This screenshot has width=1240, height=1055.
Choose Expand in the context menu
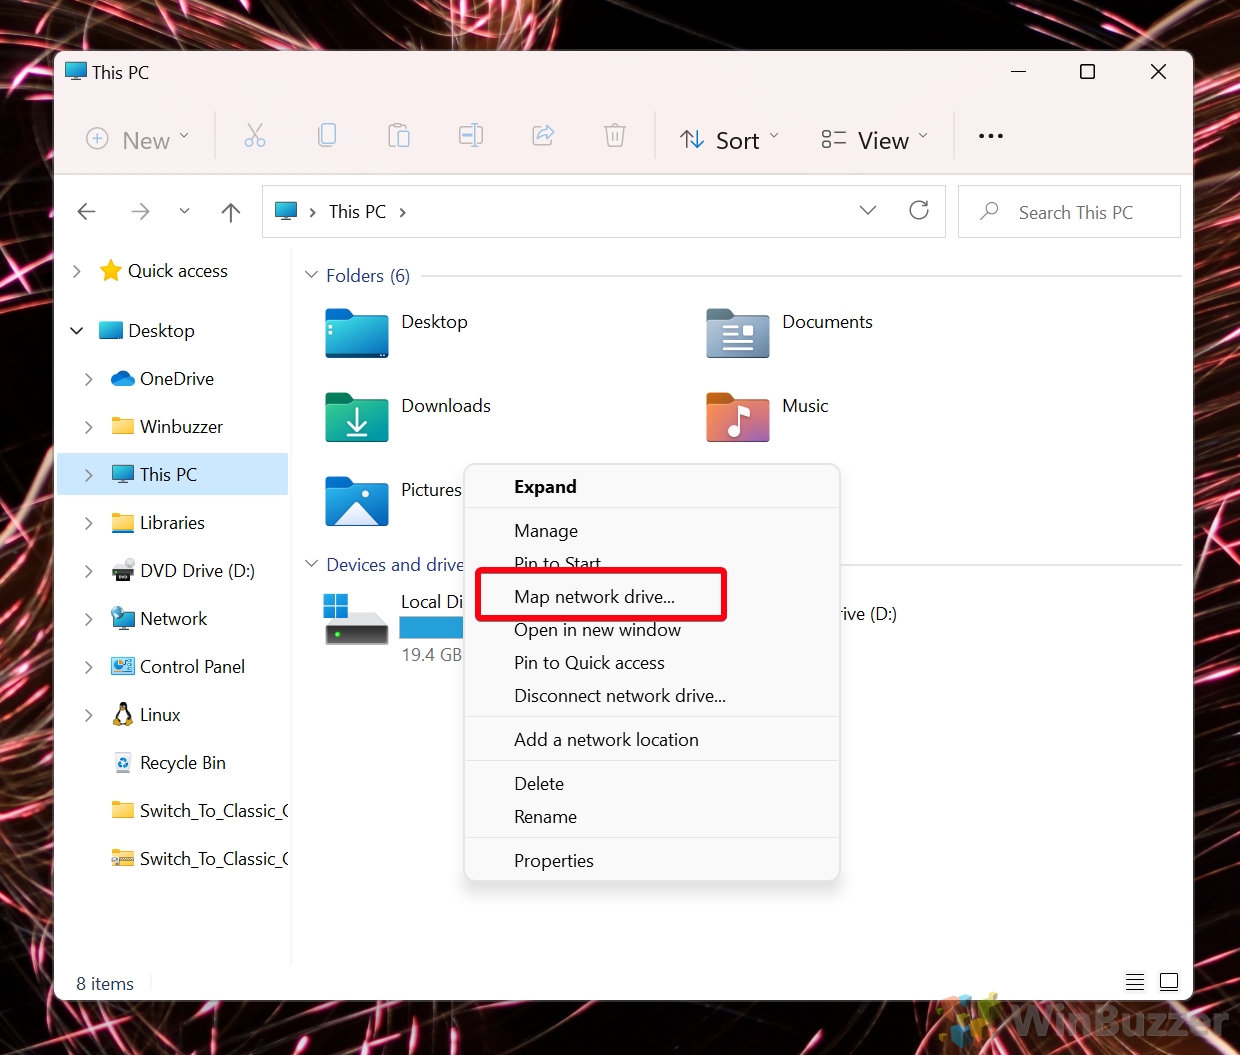652,487
